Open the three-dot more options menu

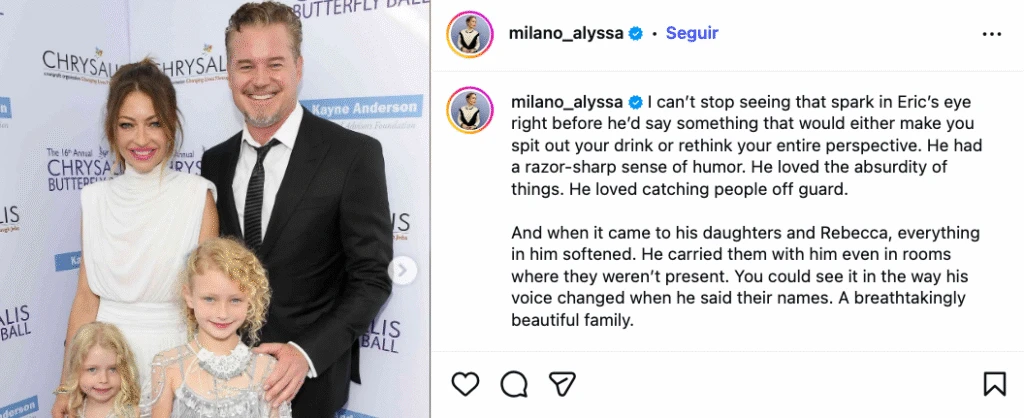tap(991, 34)
